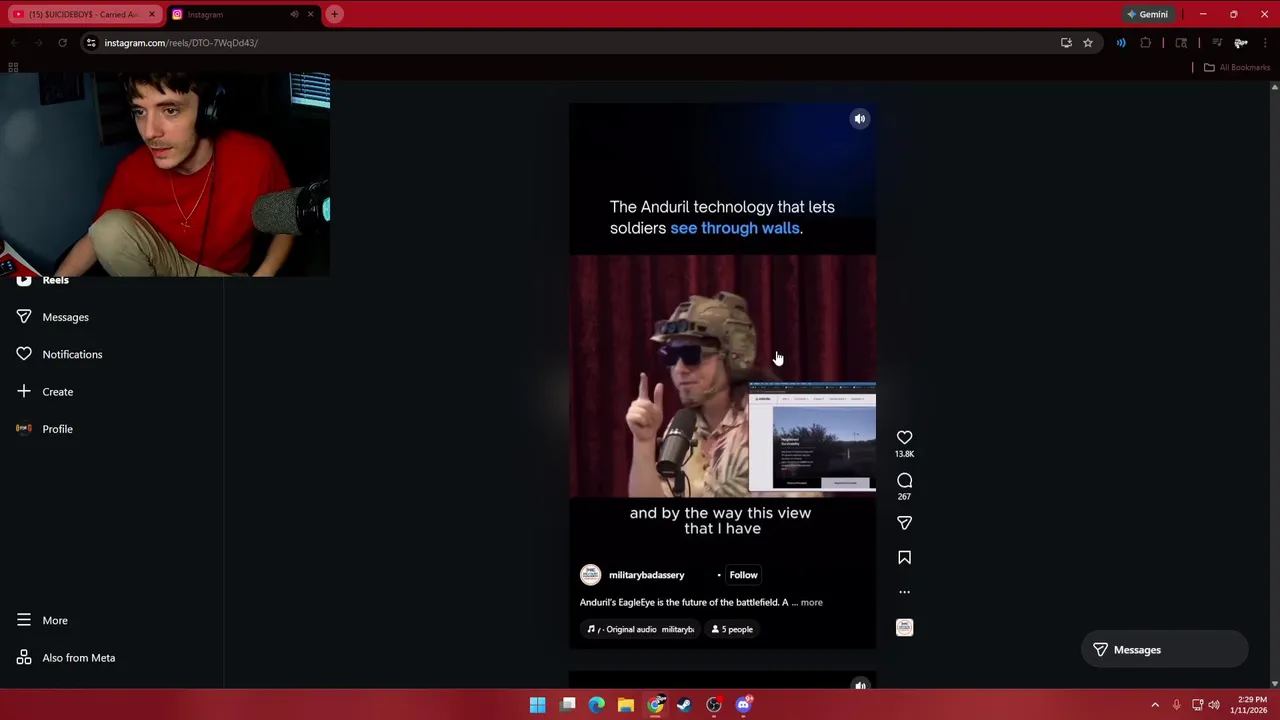The image size is (1280, 720).
Task: Open OBS Studio from the taskbar
Action: click(714, 705)
